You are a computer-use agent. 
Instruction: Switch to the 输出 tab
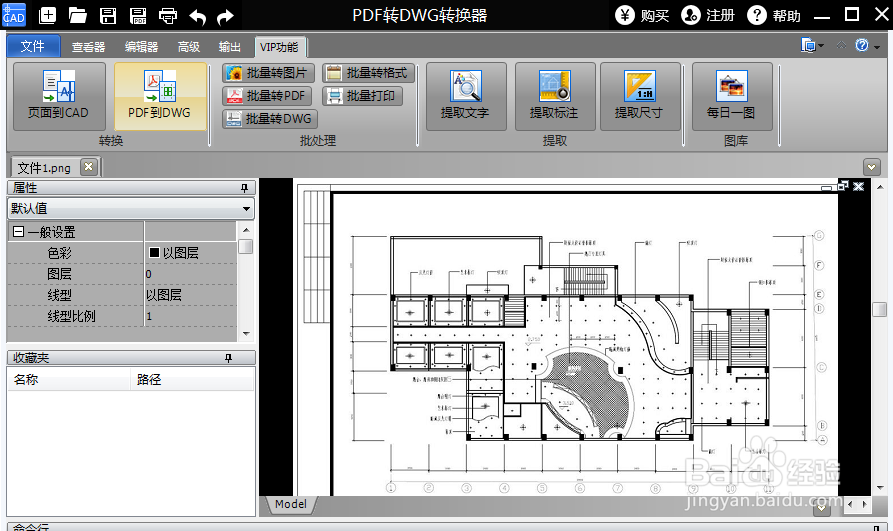pyautogui.click(x=230, y=47)
